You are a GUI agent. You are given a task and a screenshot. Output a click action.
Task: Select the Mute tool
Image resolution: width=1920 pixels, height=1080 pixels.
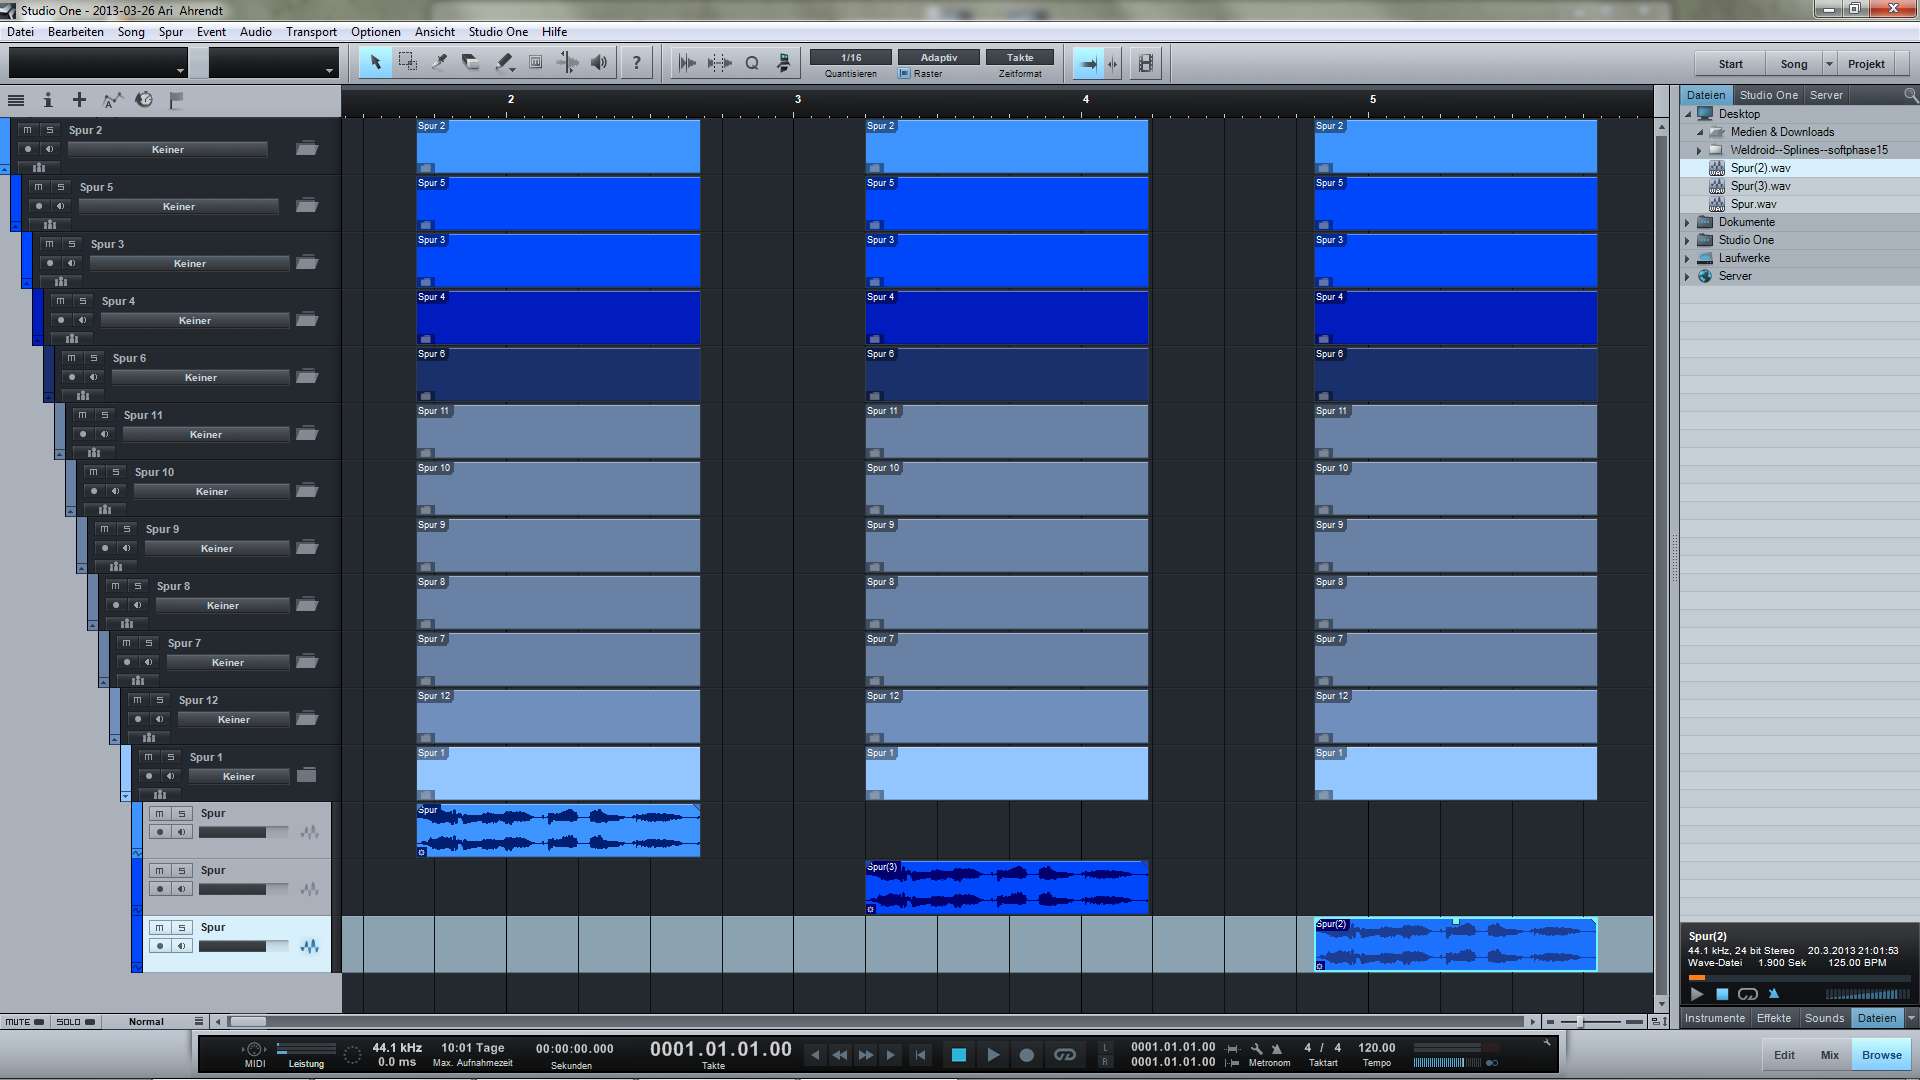pyautogui.click(x=536, y=63)
